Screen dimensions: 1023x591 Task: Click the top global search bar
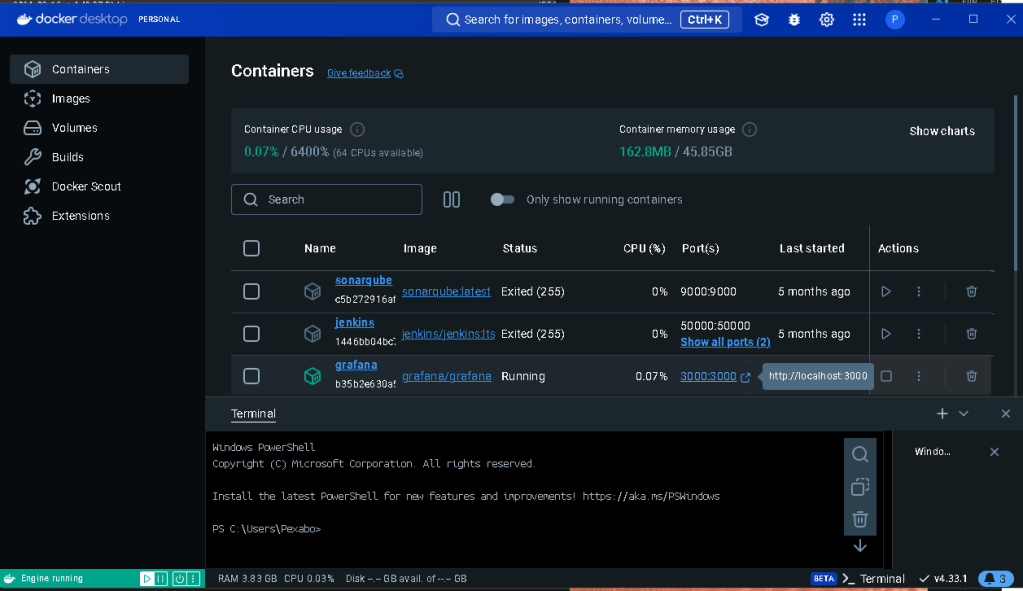586,20
